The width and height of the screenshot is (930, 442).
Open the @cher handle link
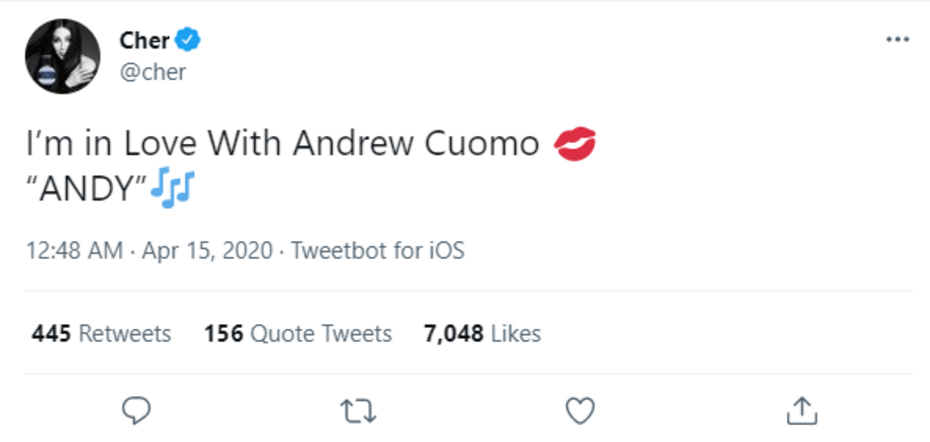[x=152, y=72]
